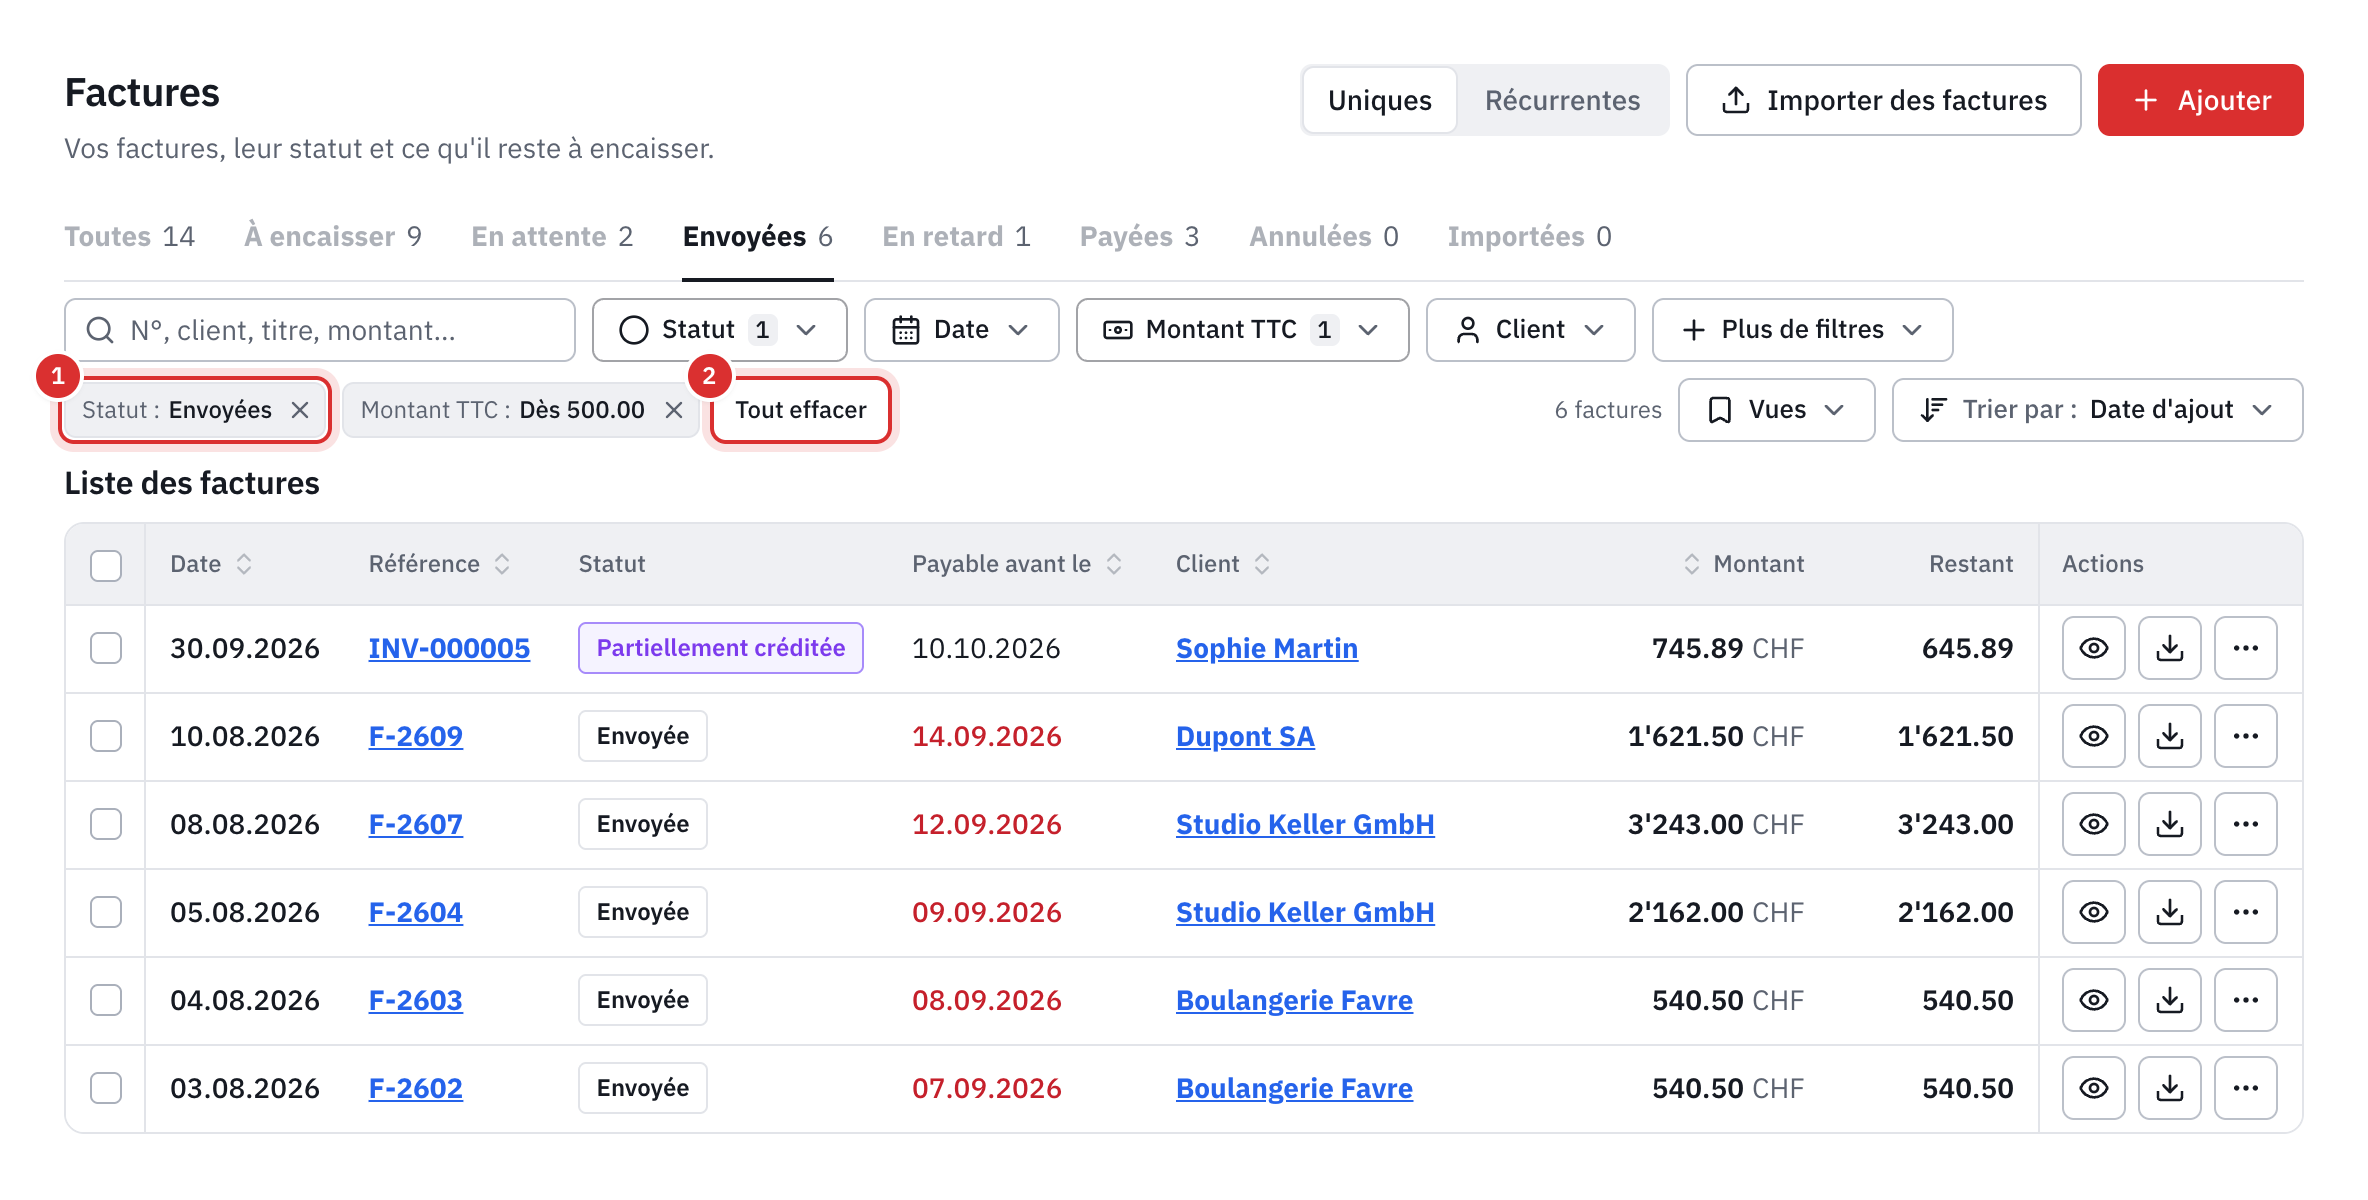Remove the Statut : Envoyées filter chip
Image resolution: width=2368 pixels, height=1200 pixels.
click(300, 410)
